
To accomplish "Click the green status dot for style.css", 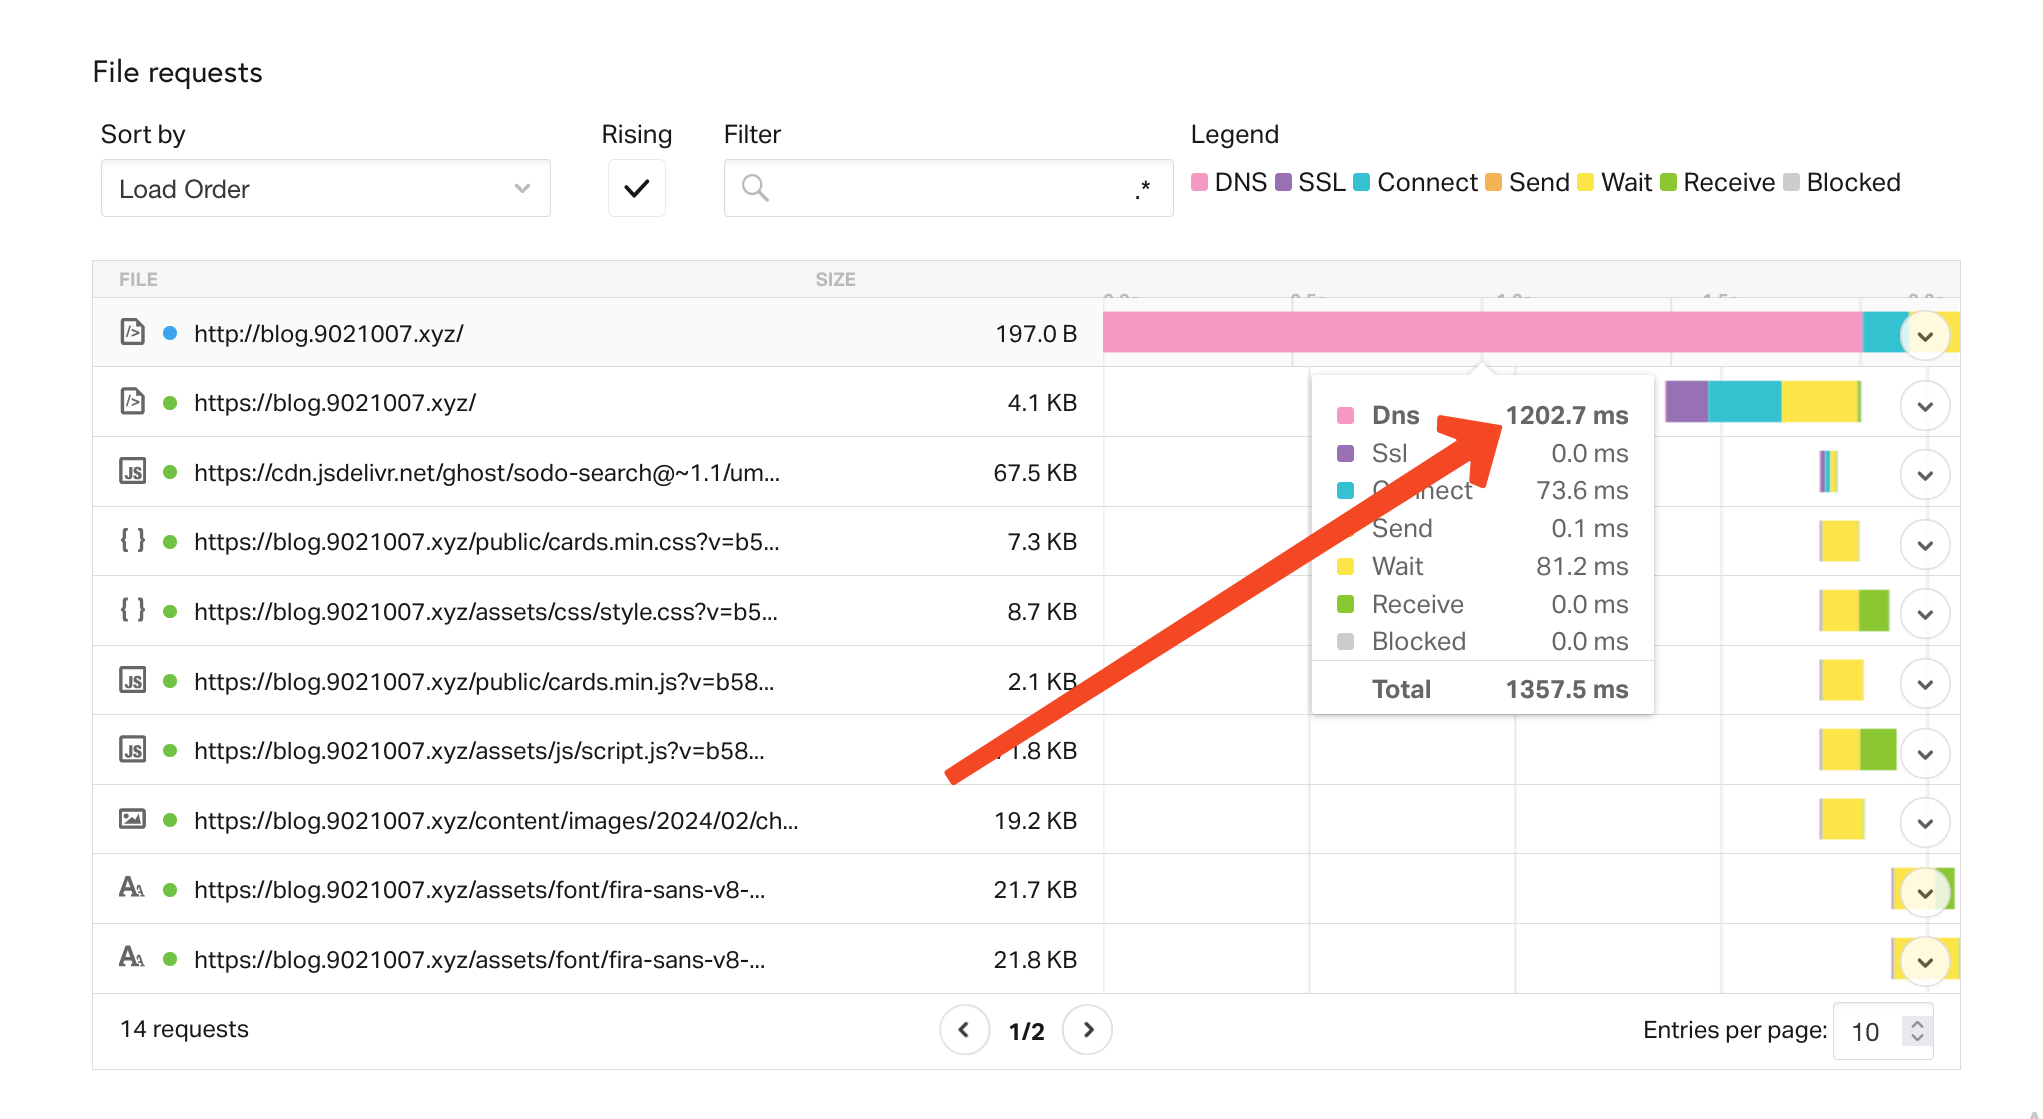I will click(170, 611).
